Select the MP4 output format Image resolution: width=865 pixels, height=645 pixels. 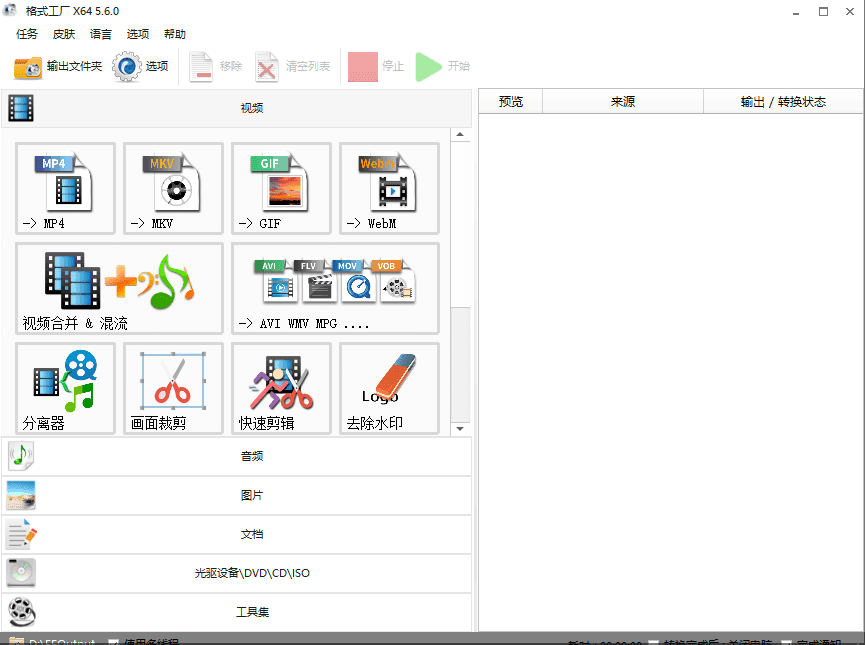[x=64, y=189]
